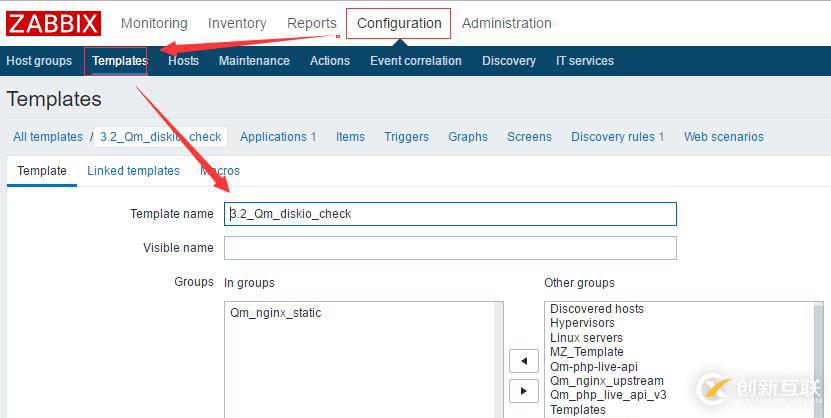Focus the Template name field

point(450,214)
